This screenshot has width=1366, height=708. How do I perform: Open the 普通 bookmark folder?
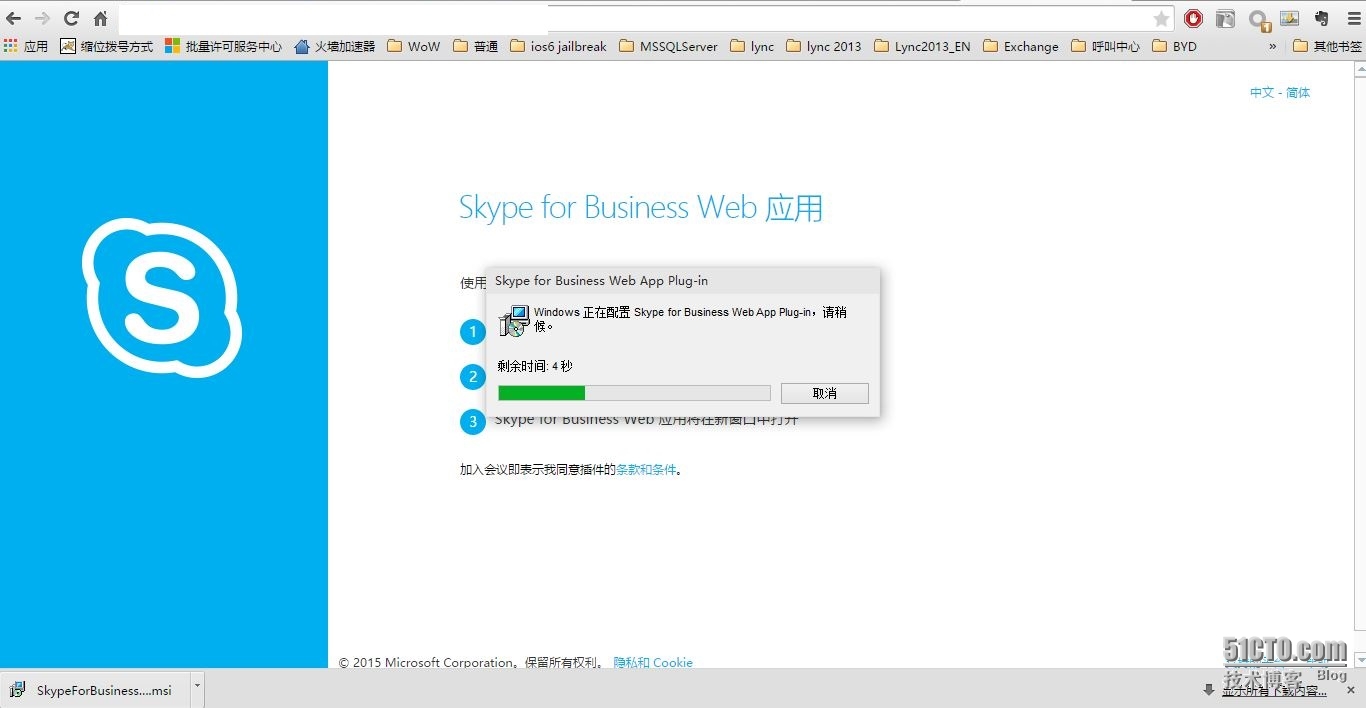click(476, 46)
